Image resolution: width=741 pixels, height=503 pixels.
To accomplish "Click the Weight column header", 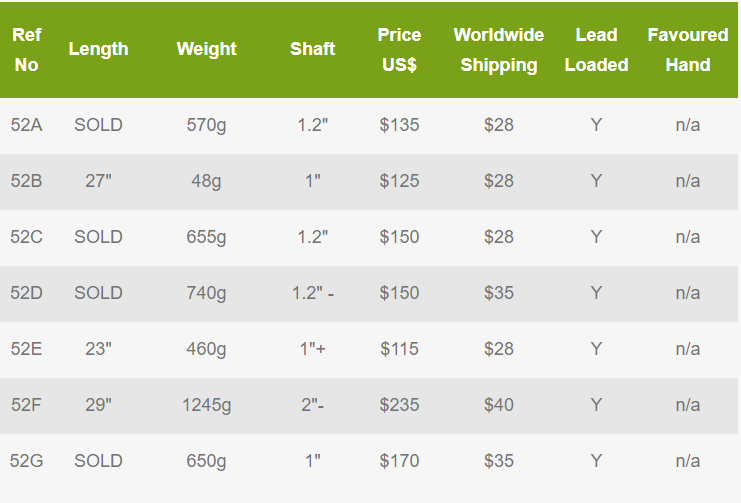I will pyautogui.click(x=207, y=49).
